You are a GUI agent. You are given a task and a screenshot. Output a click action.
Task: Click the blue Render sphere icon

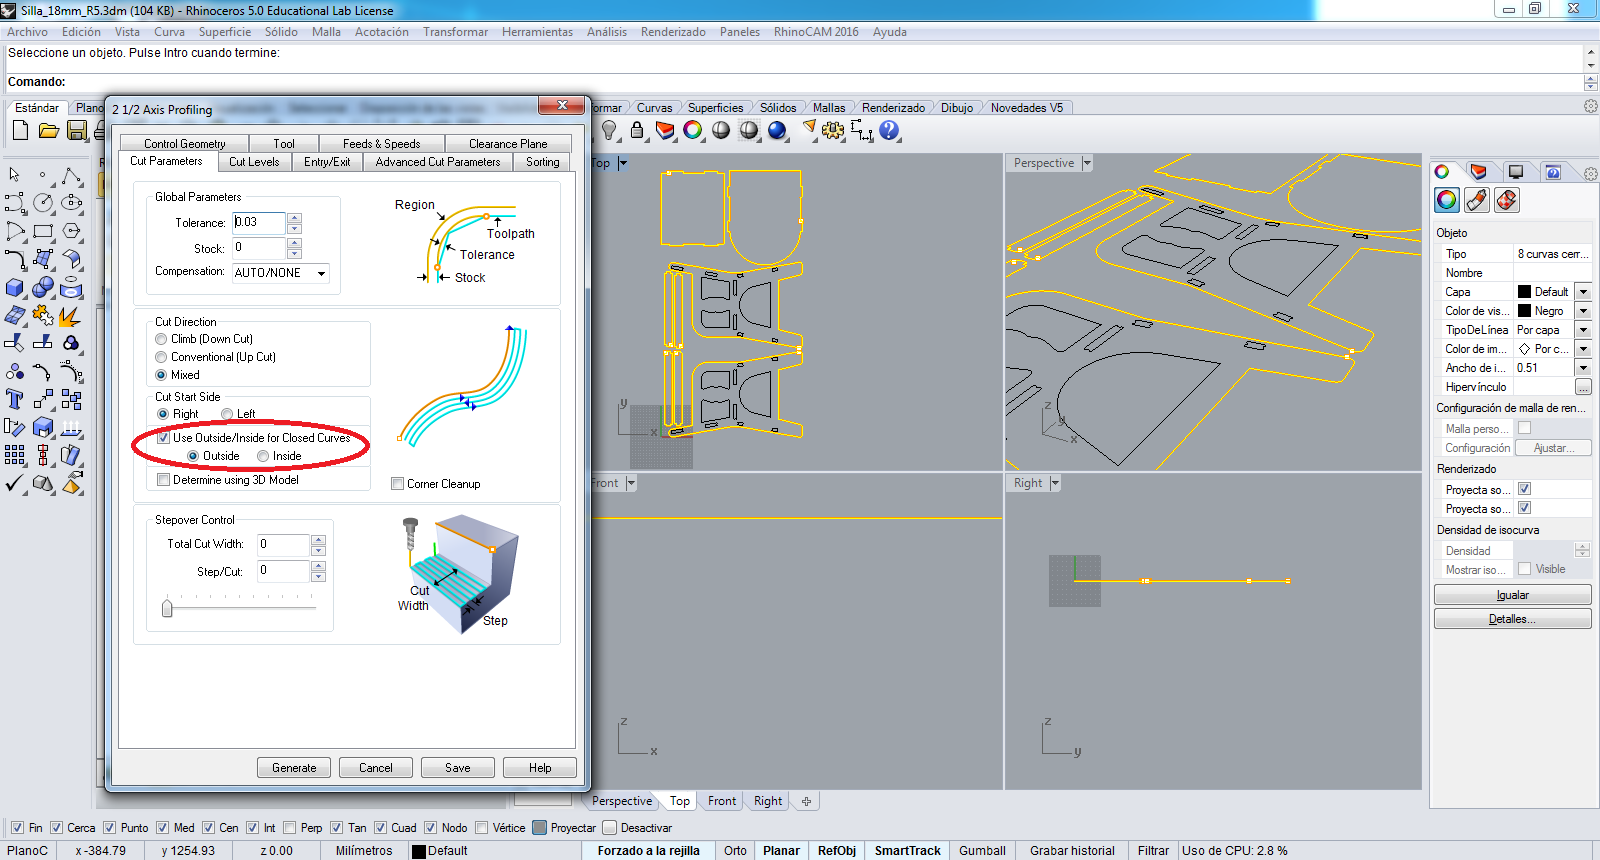(x=777, y=130)
